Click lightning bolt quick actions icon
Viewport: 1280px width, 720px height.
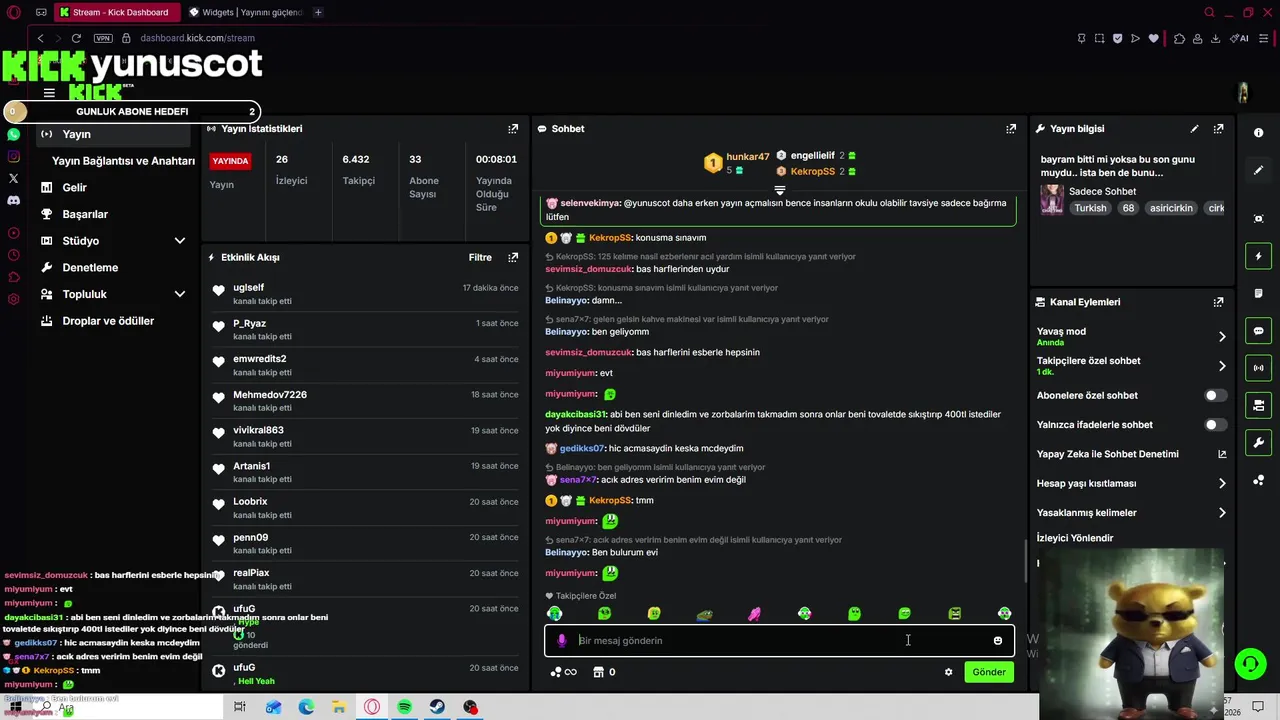click(1258, 257)
